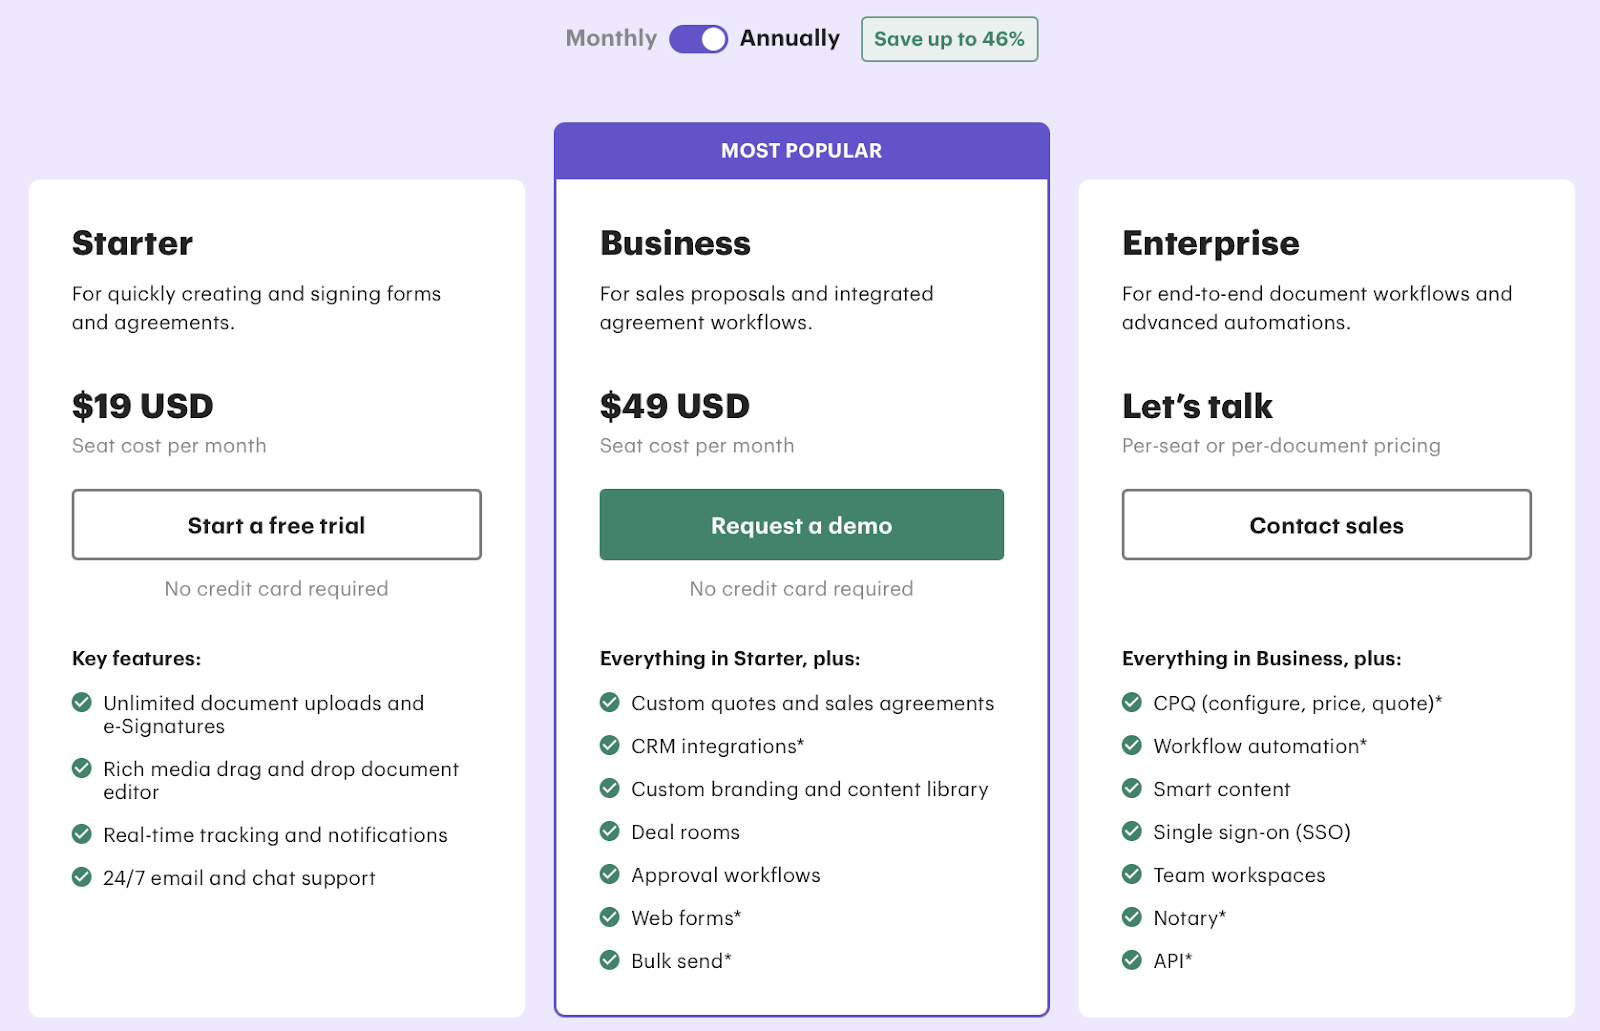Select the Enterprise plan heading
The height and width of the screenshot is (1031, 1600).
point(1209,242)
